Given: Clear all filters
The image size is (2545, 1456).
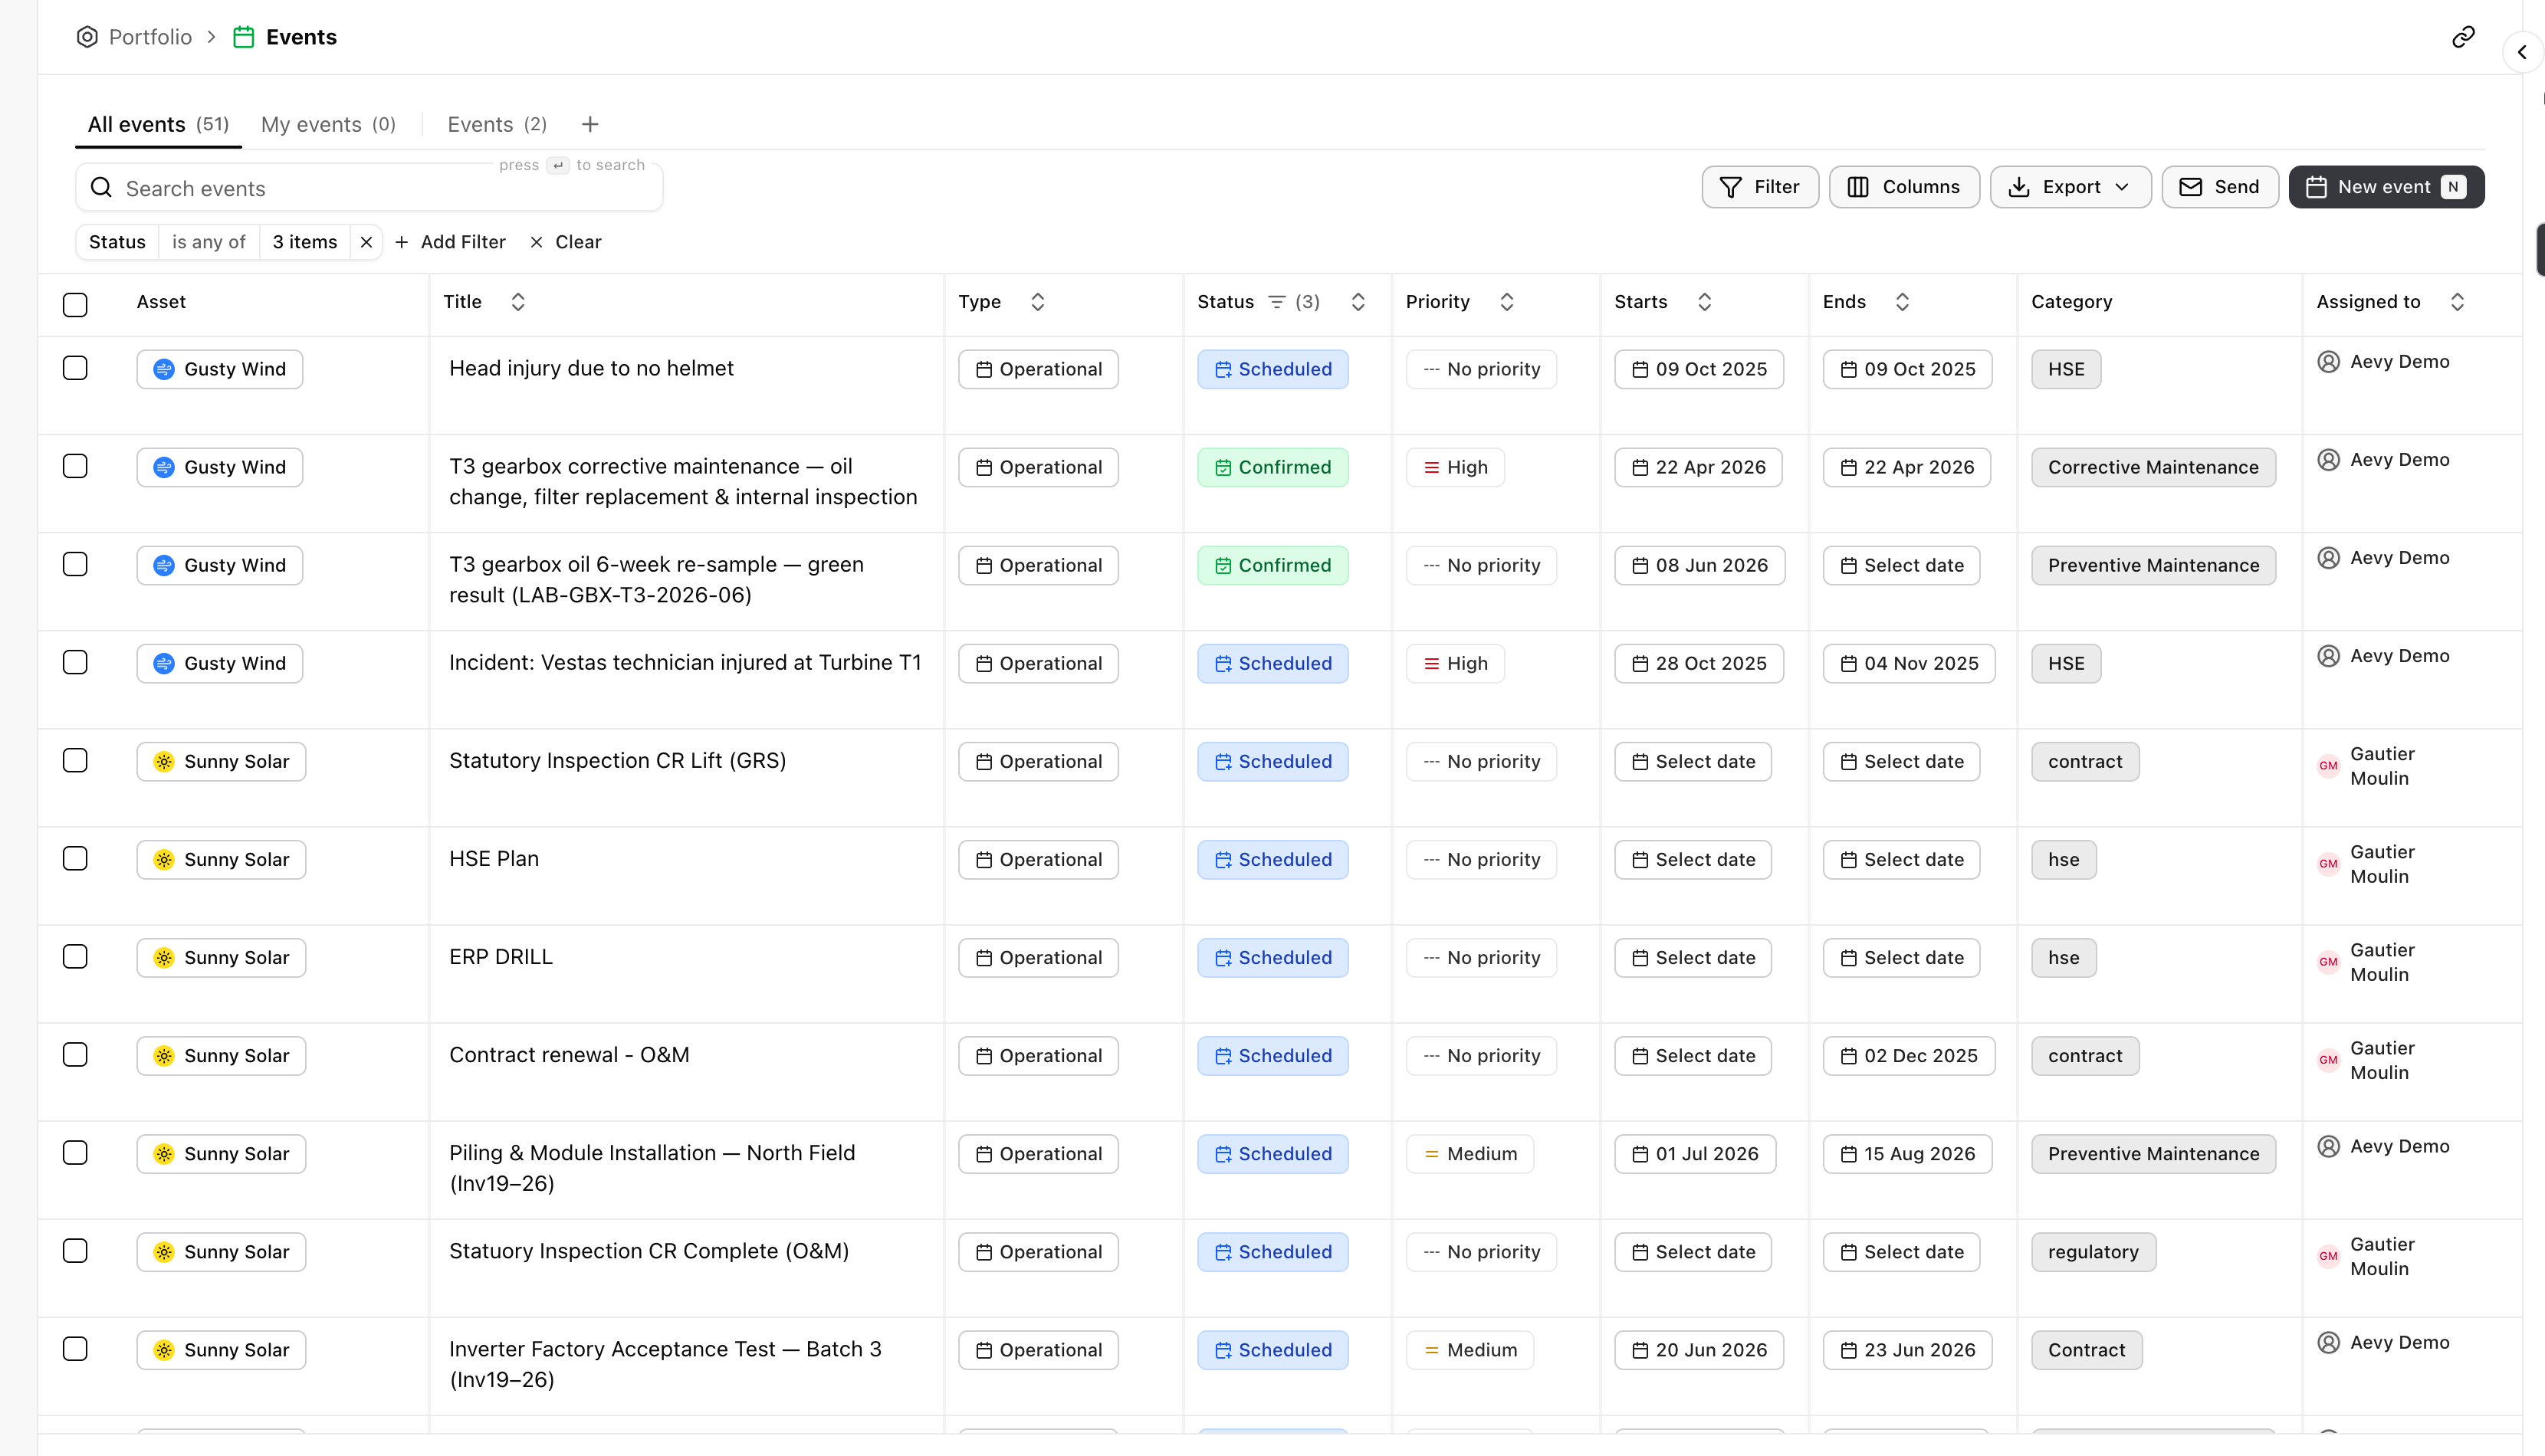Looking at the screenshot, I should pos(566,242).
